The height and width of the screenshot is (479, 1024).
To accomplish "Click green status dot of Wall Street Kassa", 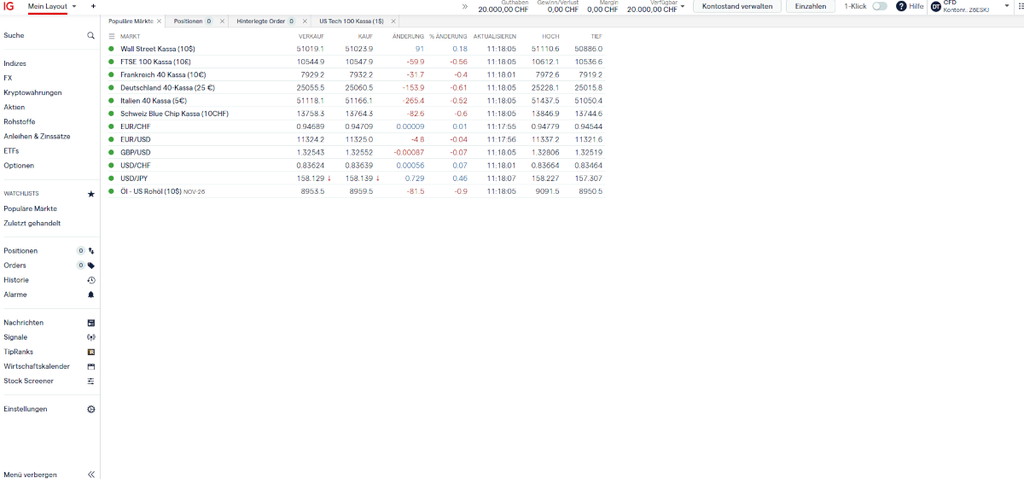I will click(111, 49).
